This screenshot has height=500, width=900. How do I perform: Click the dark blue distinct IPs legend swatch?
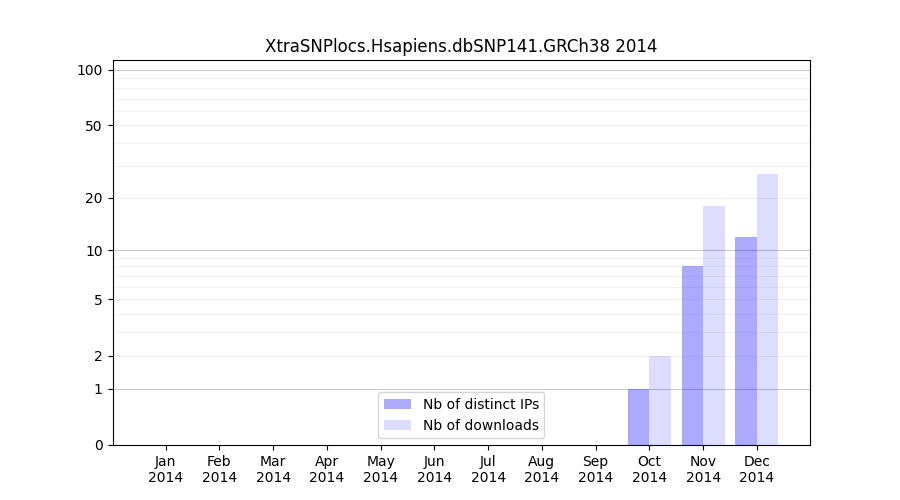(x=397, y=404)
